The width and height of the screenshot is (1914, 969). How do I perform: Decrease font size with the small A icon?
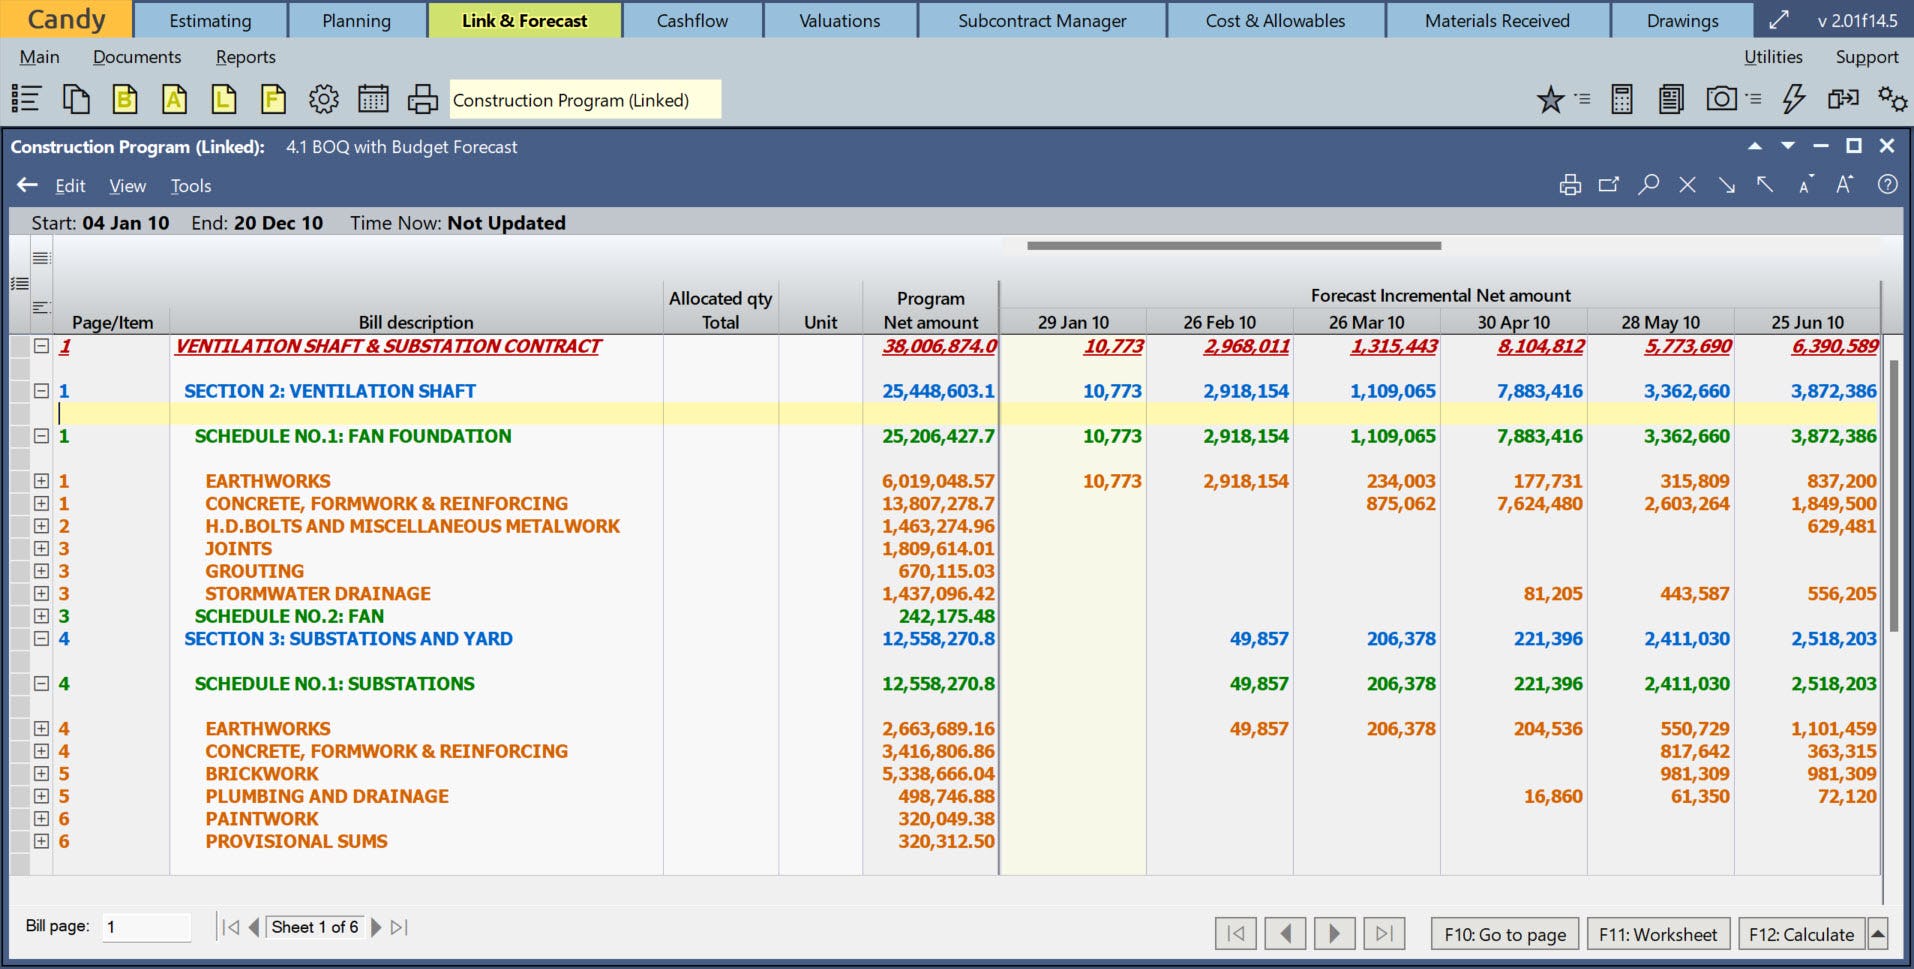[1805, 186]
